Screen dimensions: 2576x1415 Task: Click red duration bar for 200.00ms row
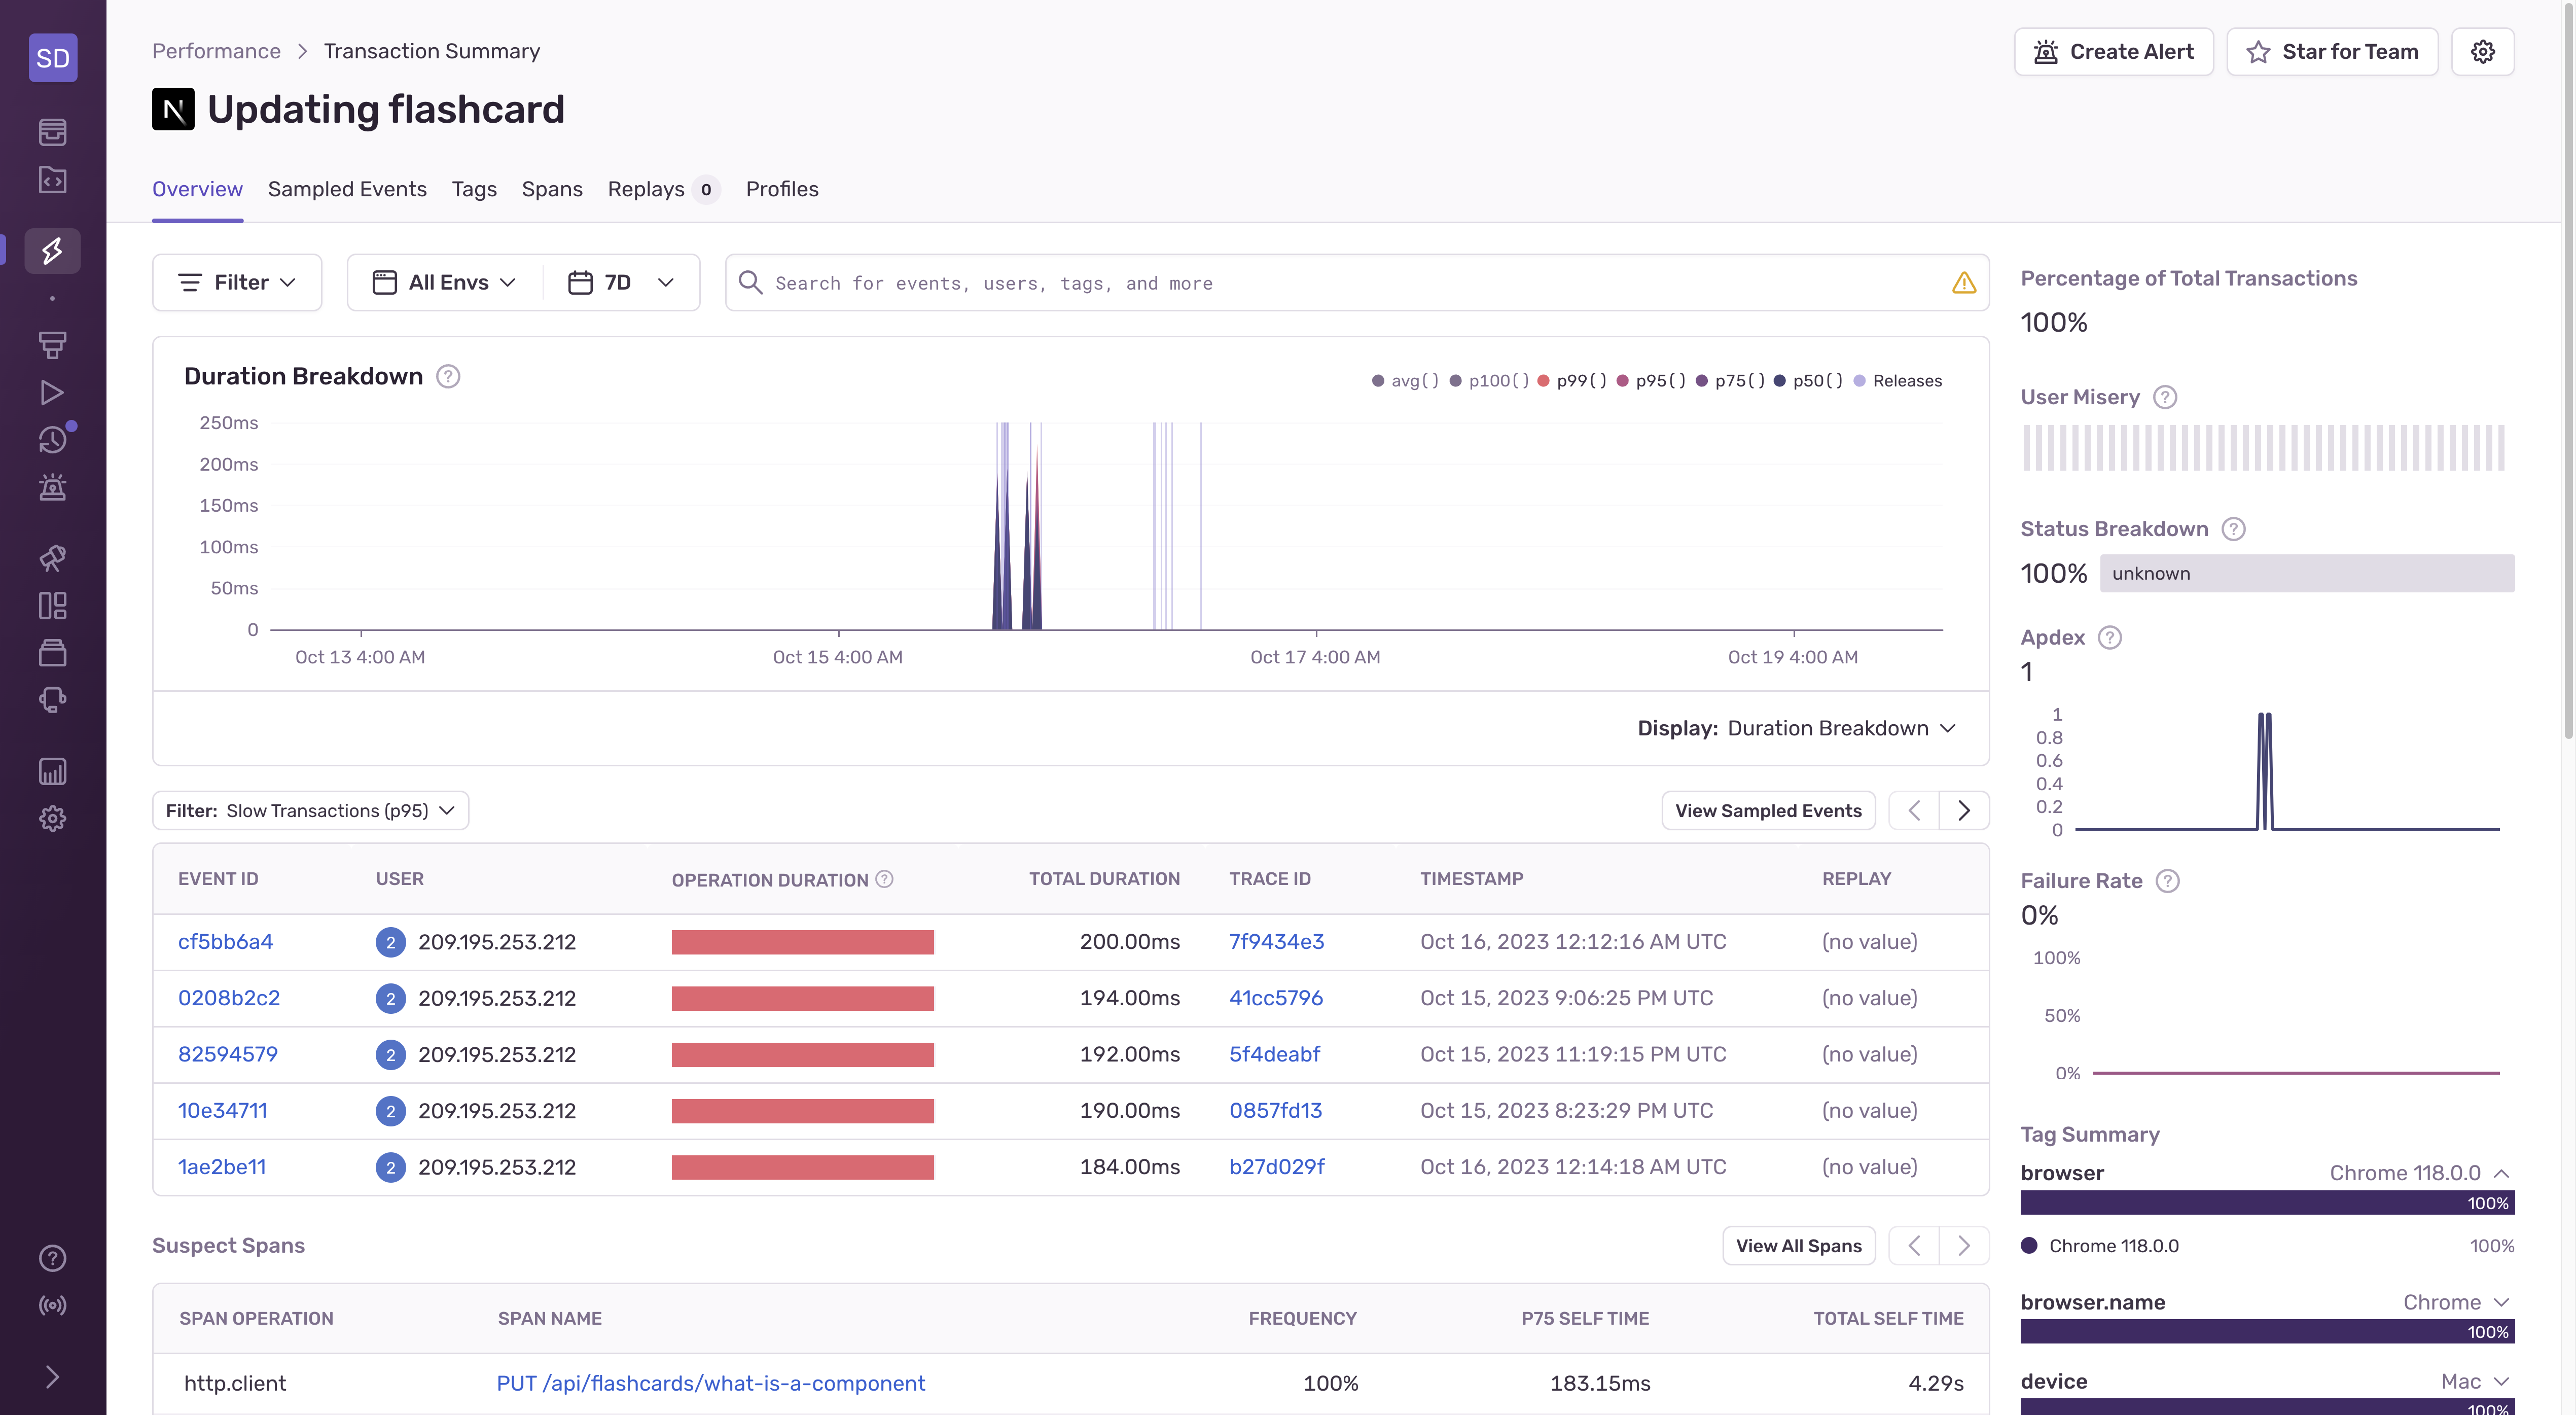click(x=802, y=942)
